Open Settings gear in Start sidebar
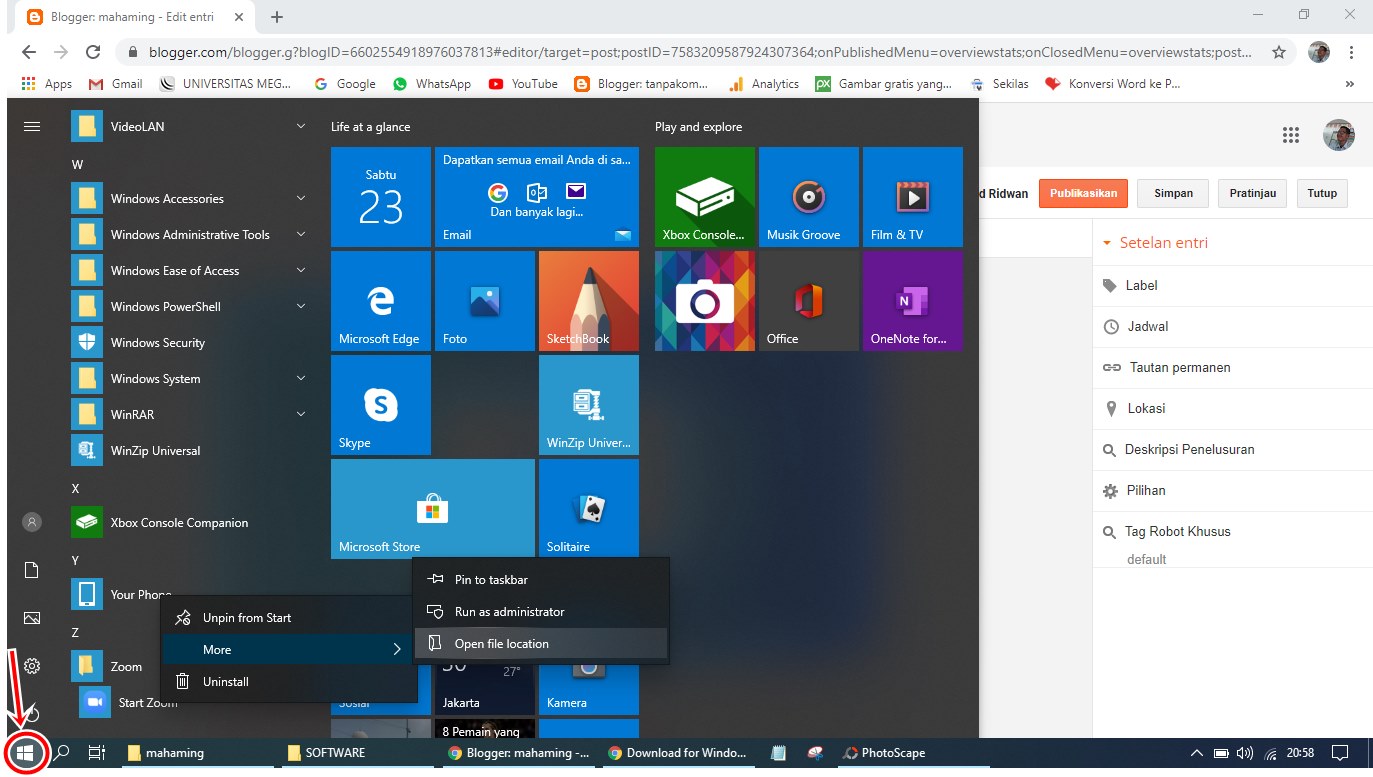 32,666
